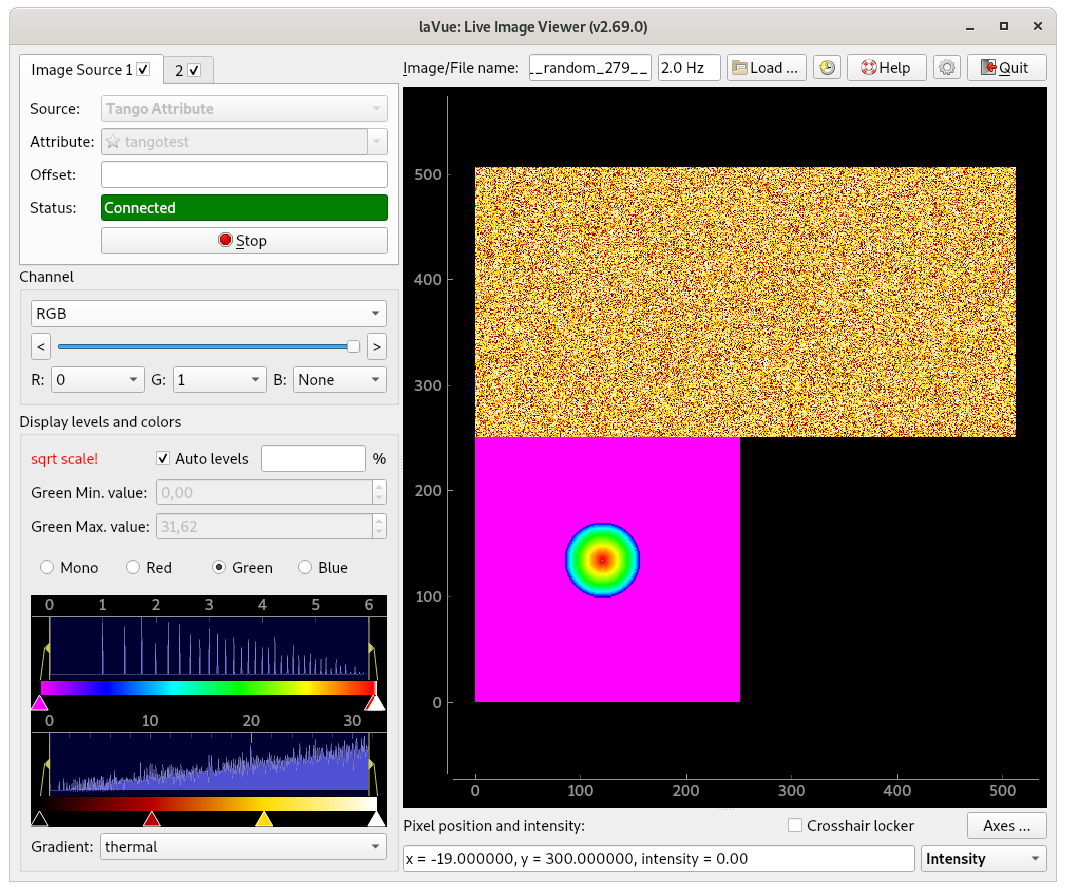Select the Blue radio button

(x=307, y=568)
